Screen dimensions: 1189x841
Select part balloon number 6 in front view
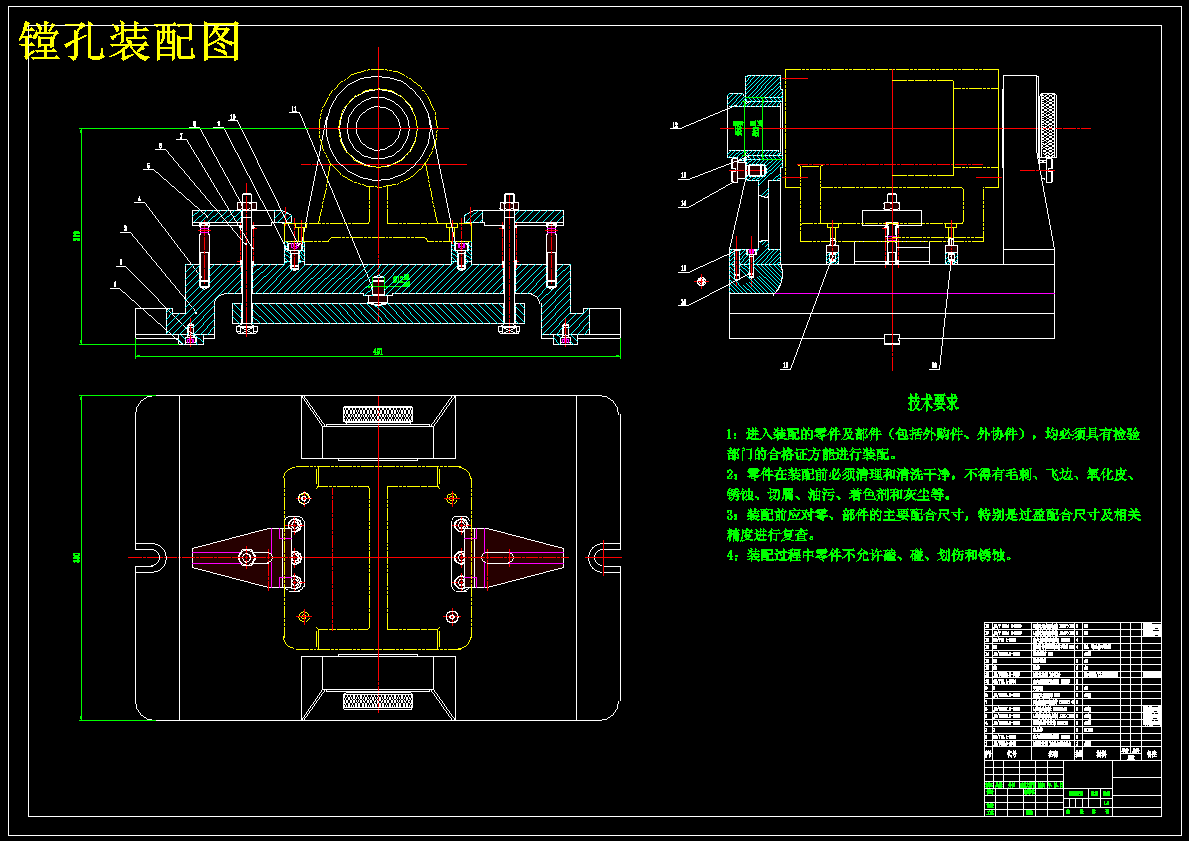[x=160, y=146]
